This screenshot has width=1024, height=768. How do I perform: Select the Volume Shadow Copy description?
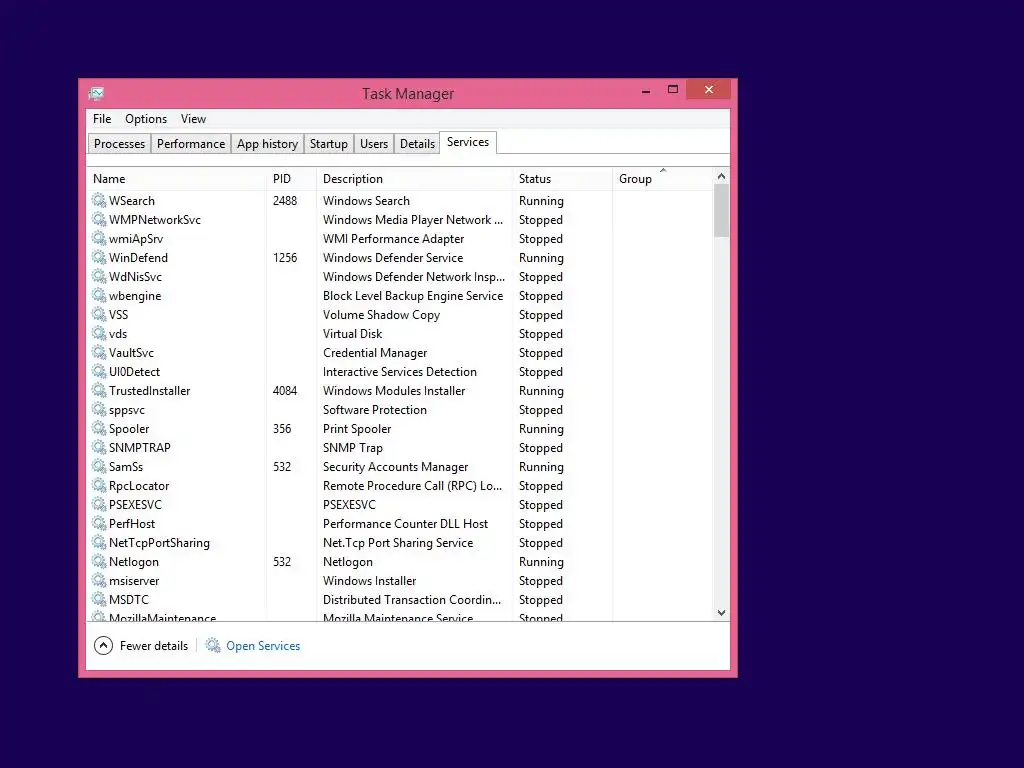(x=381, y=315)
